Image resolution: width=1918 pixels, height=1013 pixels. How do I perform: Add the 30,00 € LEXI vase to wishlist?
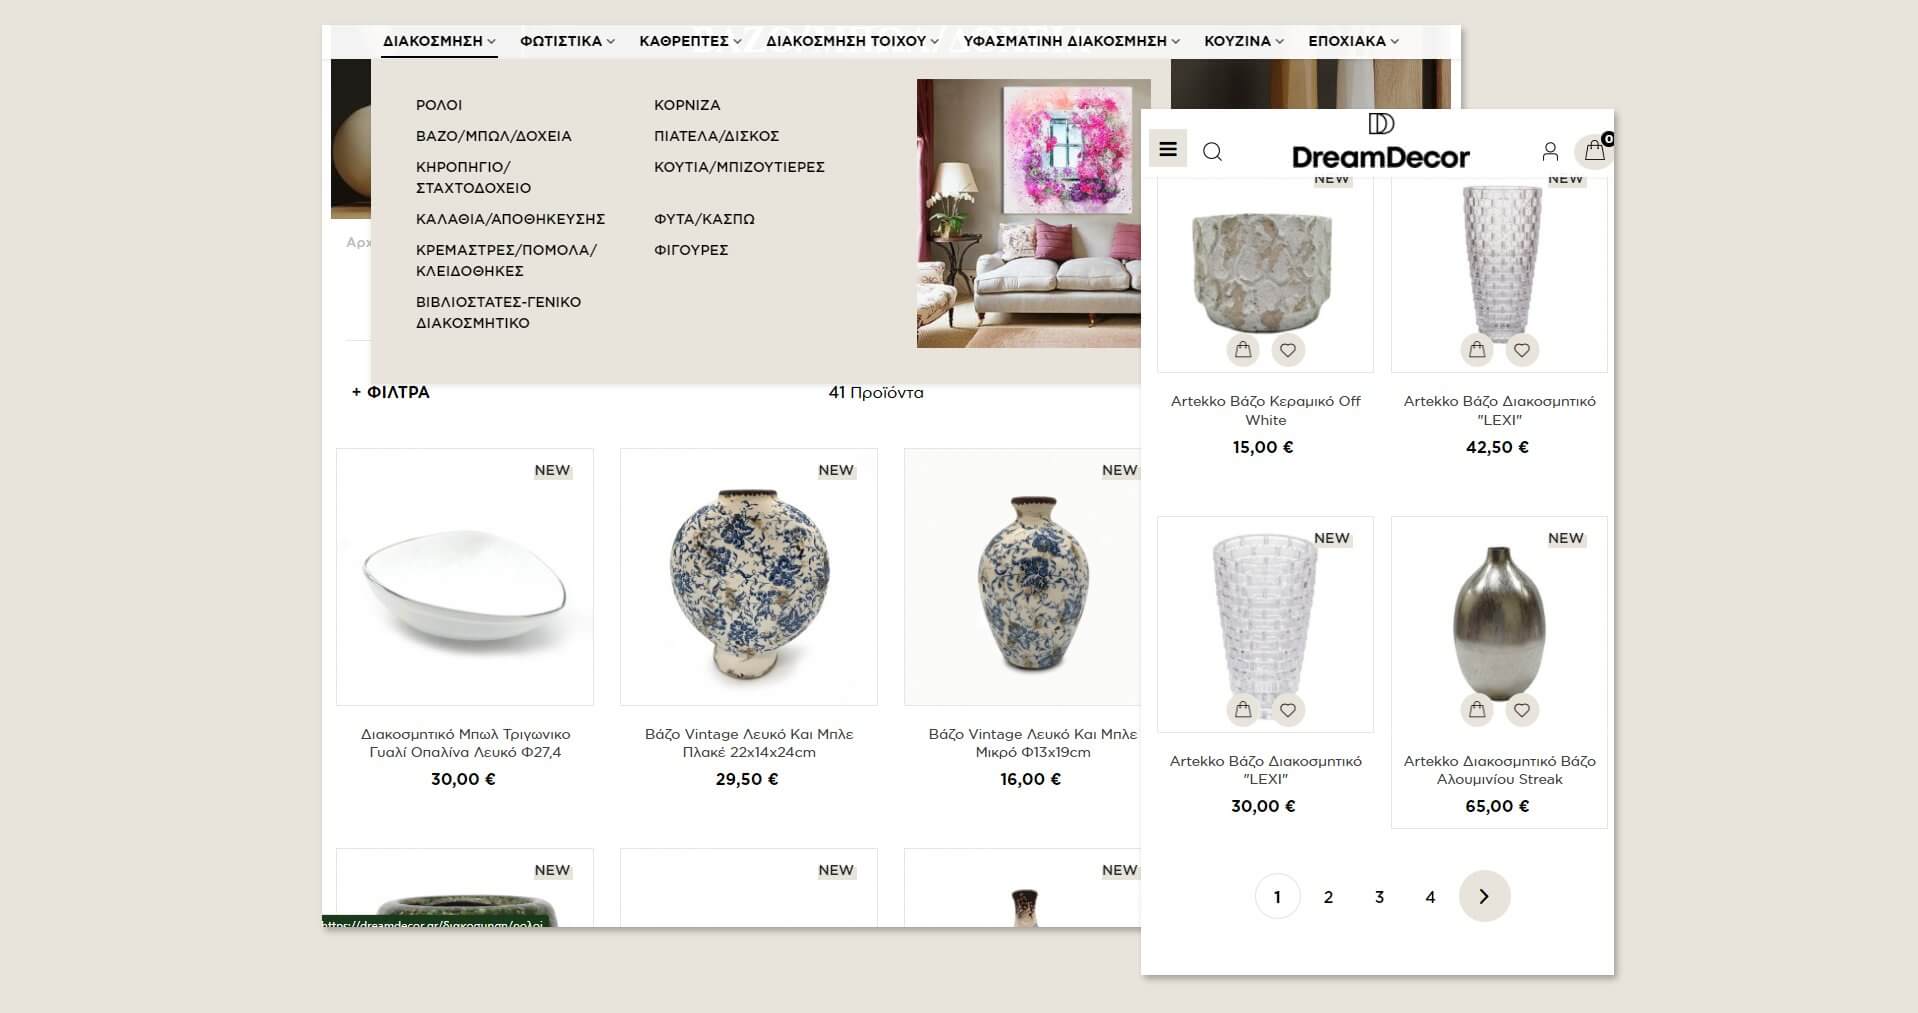(1288, 710)
